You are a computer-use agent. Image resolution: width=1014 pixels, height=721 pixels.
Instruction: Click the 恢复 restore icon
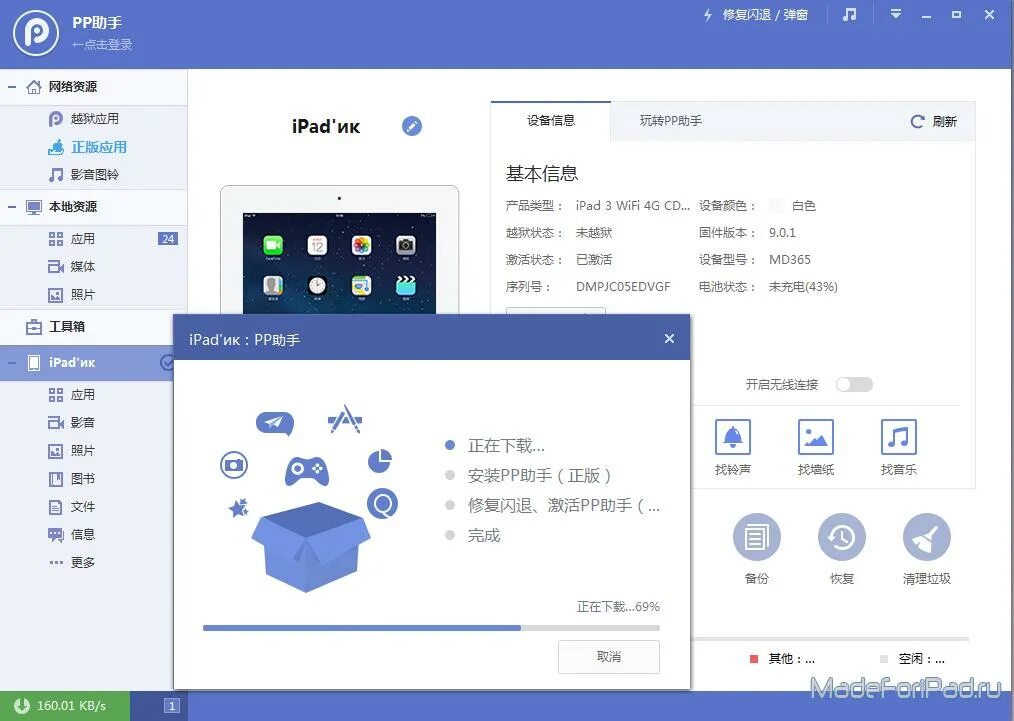(842, 537)
